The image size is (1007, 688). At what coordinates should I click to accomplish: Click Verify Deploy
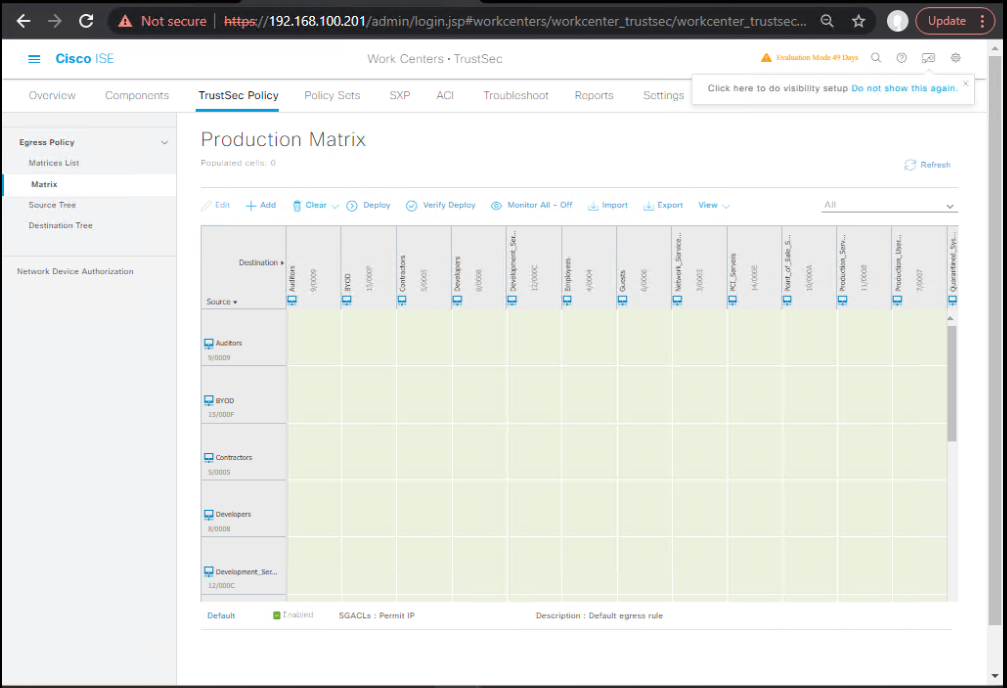pos(441,206)
